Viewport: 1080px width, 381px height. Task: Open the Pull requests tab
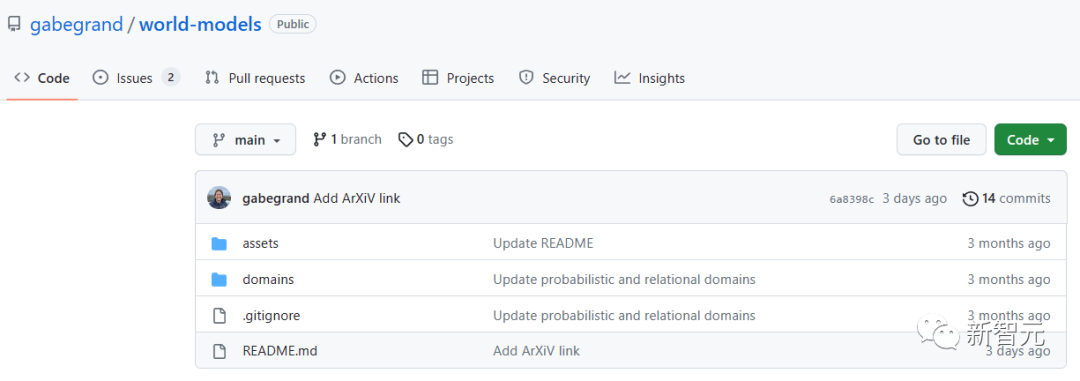pyautogui.click(x=255, y=78)
